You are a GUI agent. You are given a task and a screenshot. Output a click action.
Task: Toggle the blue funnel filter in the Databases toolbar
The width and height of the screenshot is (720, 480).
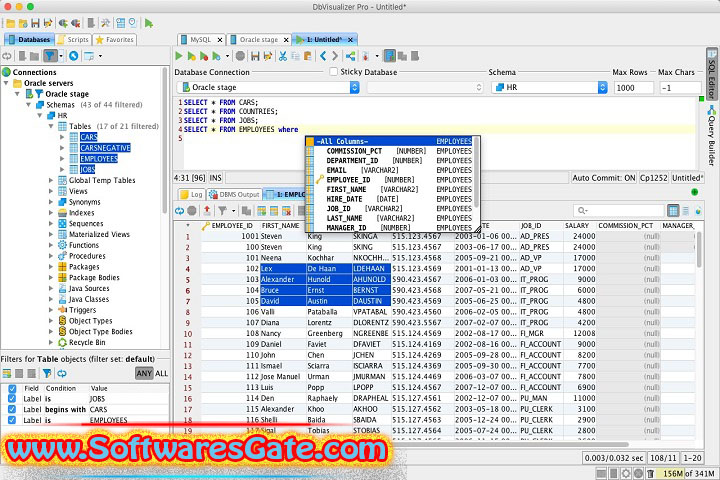[x=50, y=56]
